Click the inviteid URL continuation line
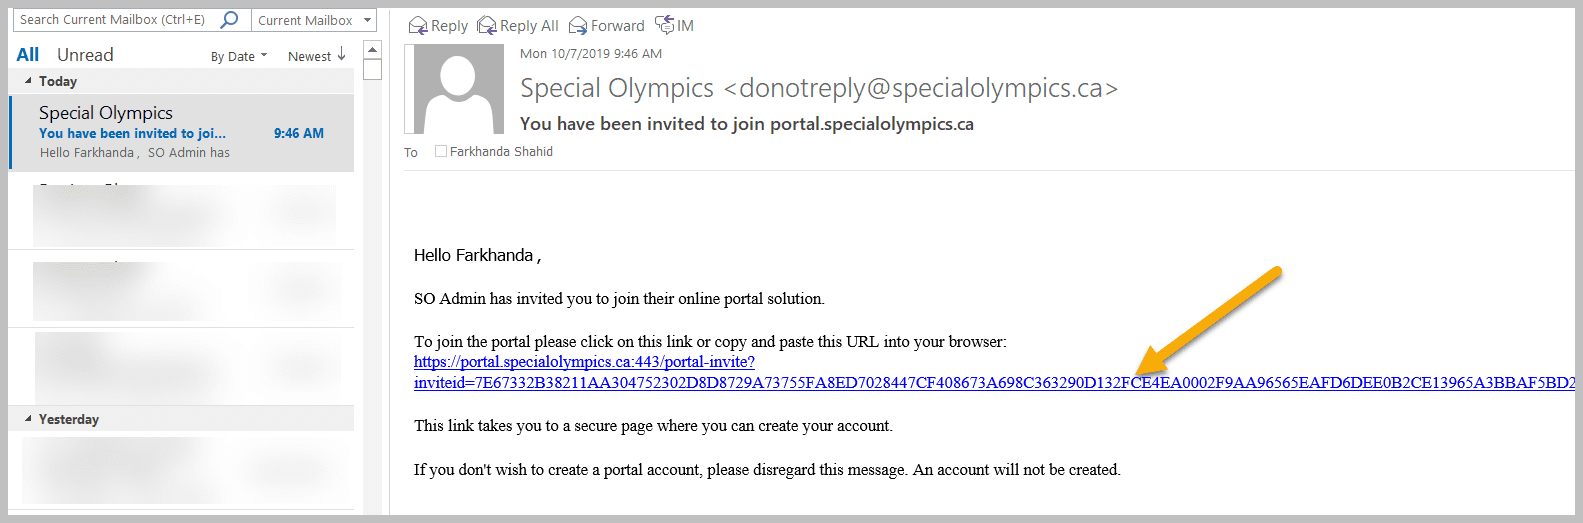The height and width of the screenshot is (523, 1583). coord(994,383)
